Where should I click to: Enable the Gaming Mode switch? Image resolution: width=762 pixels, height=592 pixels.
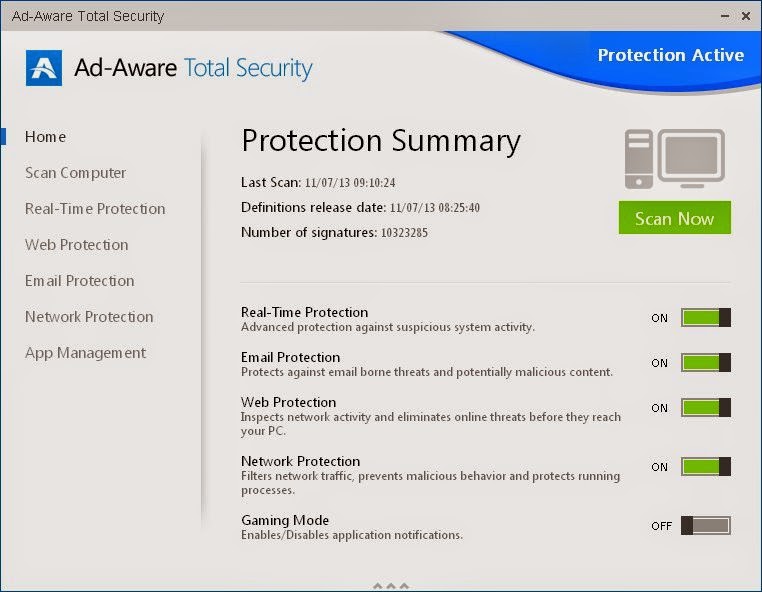coord(706,525)
